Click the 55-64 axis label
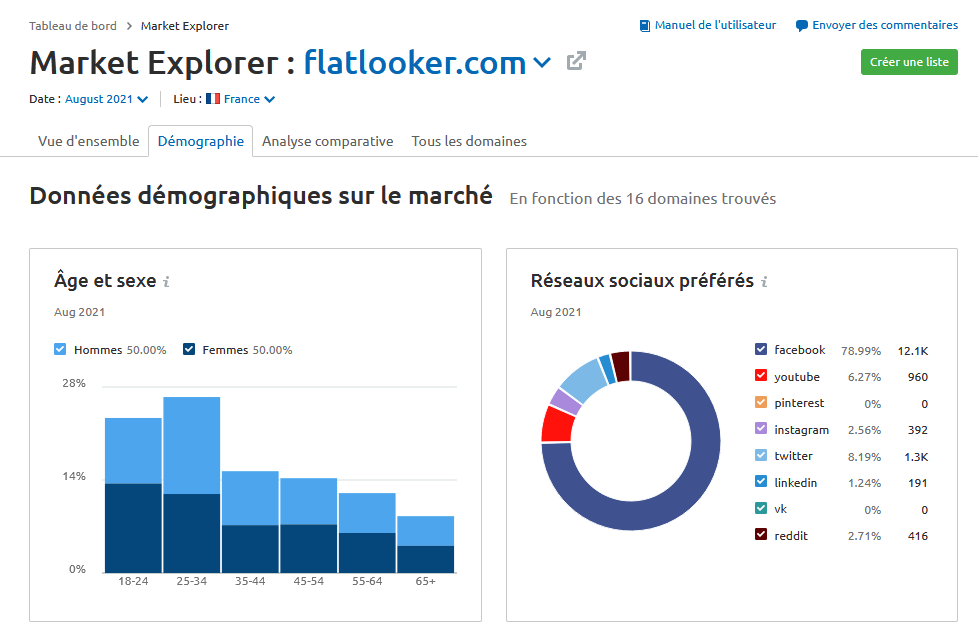The width and height of the screenshot is (978, 633). 367,581
